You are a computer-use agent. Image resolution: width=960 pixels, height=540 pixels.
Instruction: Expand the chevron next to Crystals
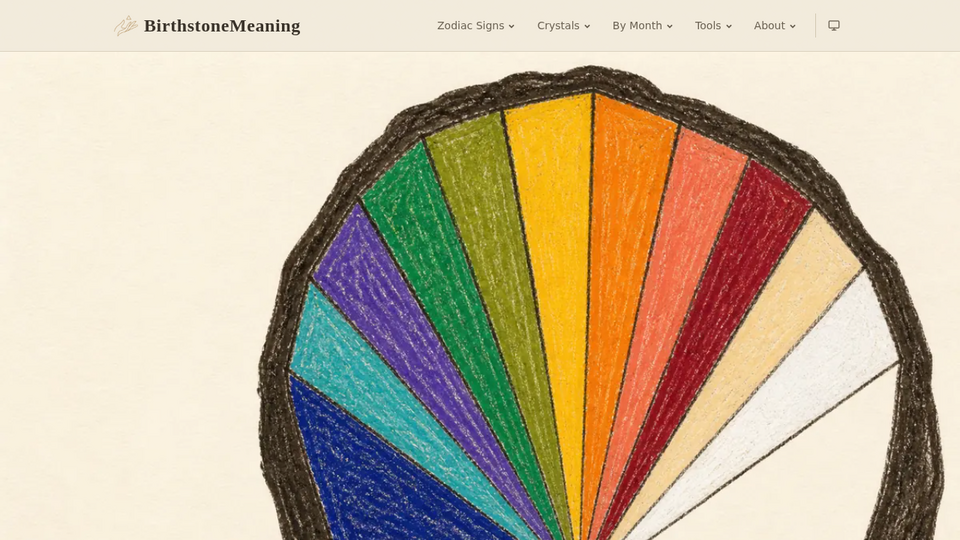click(x=587, y=26)
